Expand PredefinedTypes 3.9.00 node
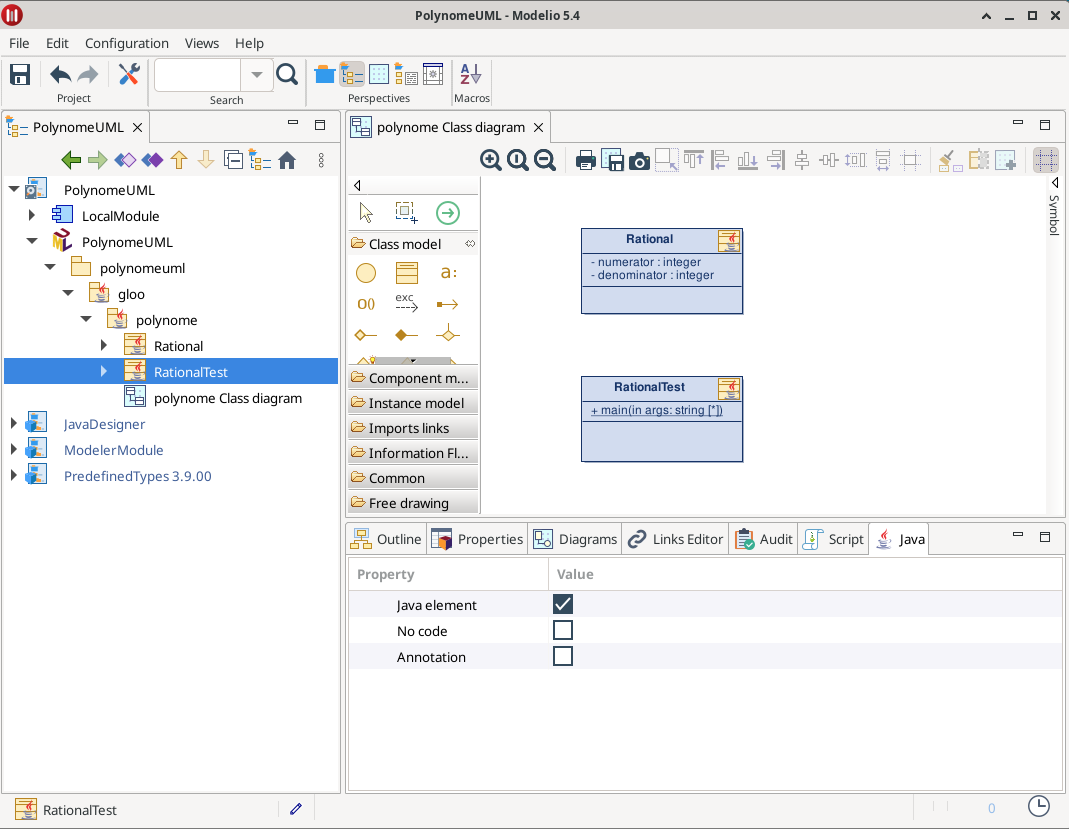The image size is (1069, 829). [14, 475]
